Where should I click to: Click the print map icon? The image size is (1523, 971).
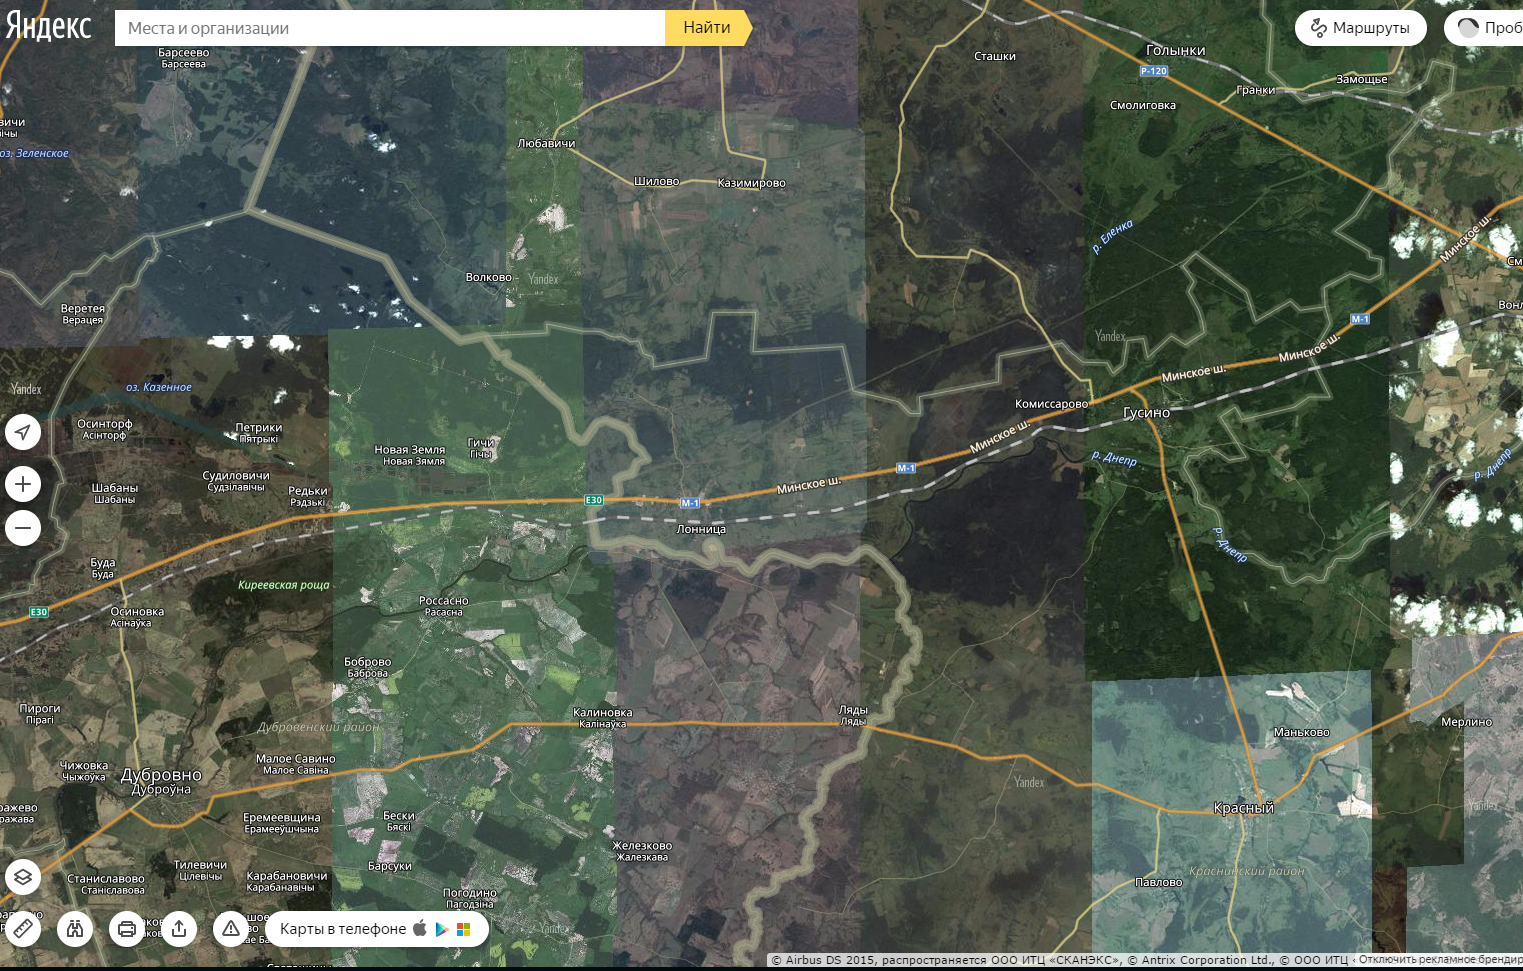tap(127, 929)
